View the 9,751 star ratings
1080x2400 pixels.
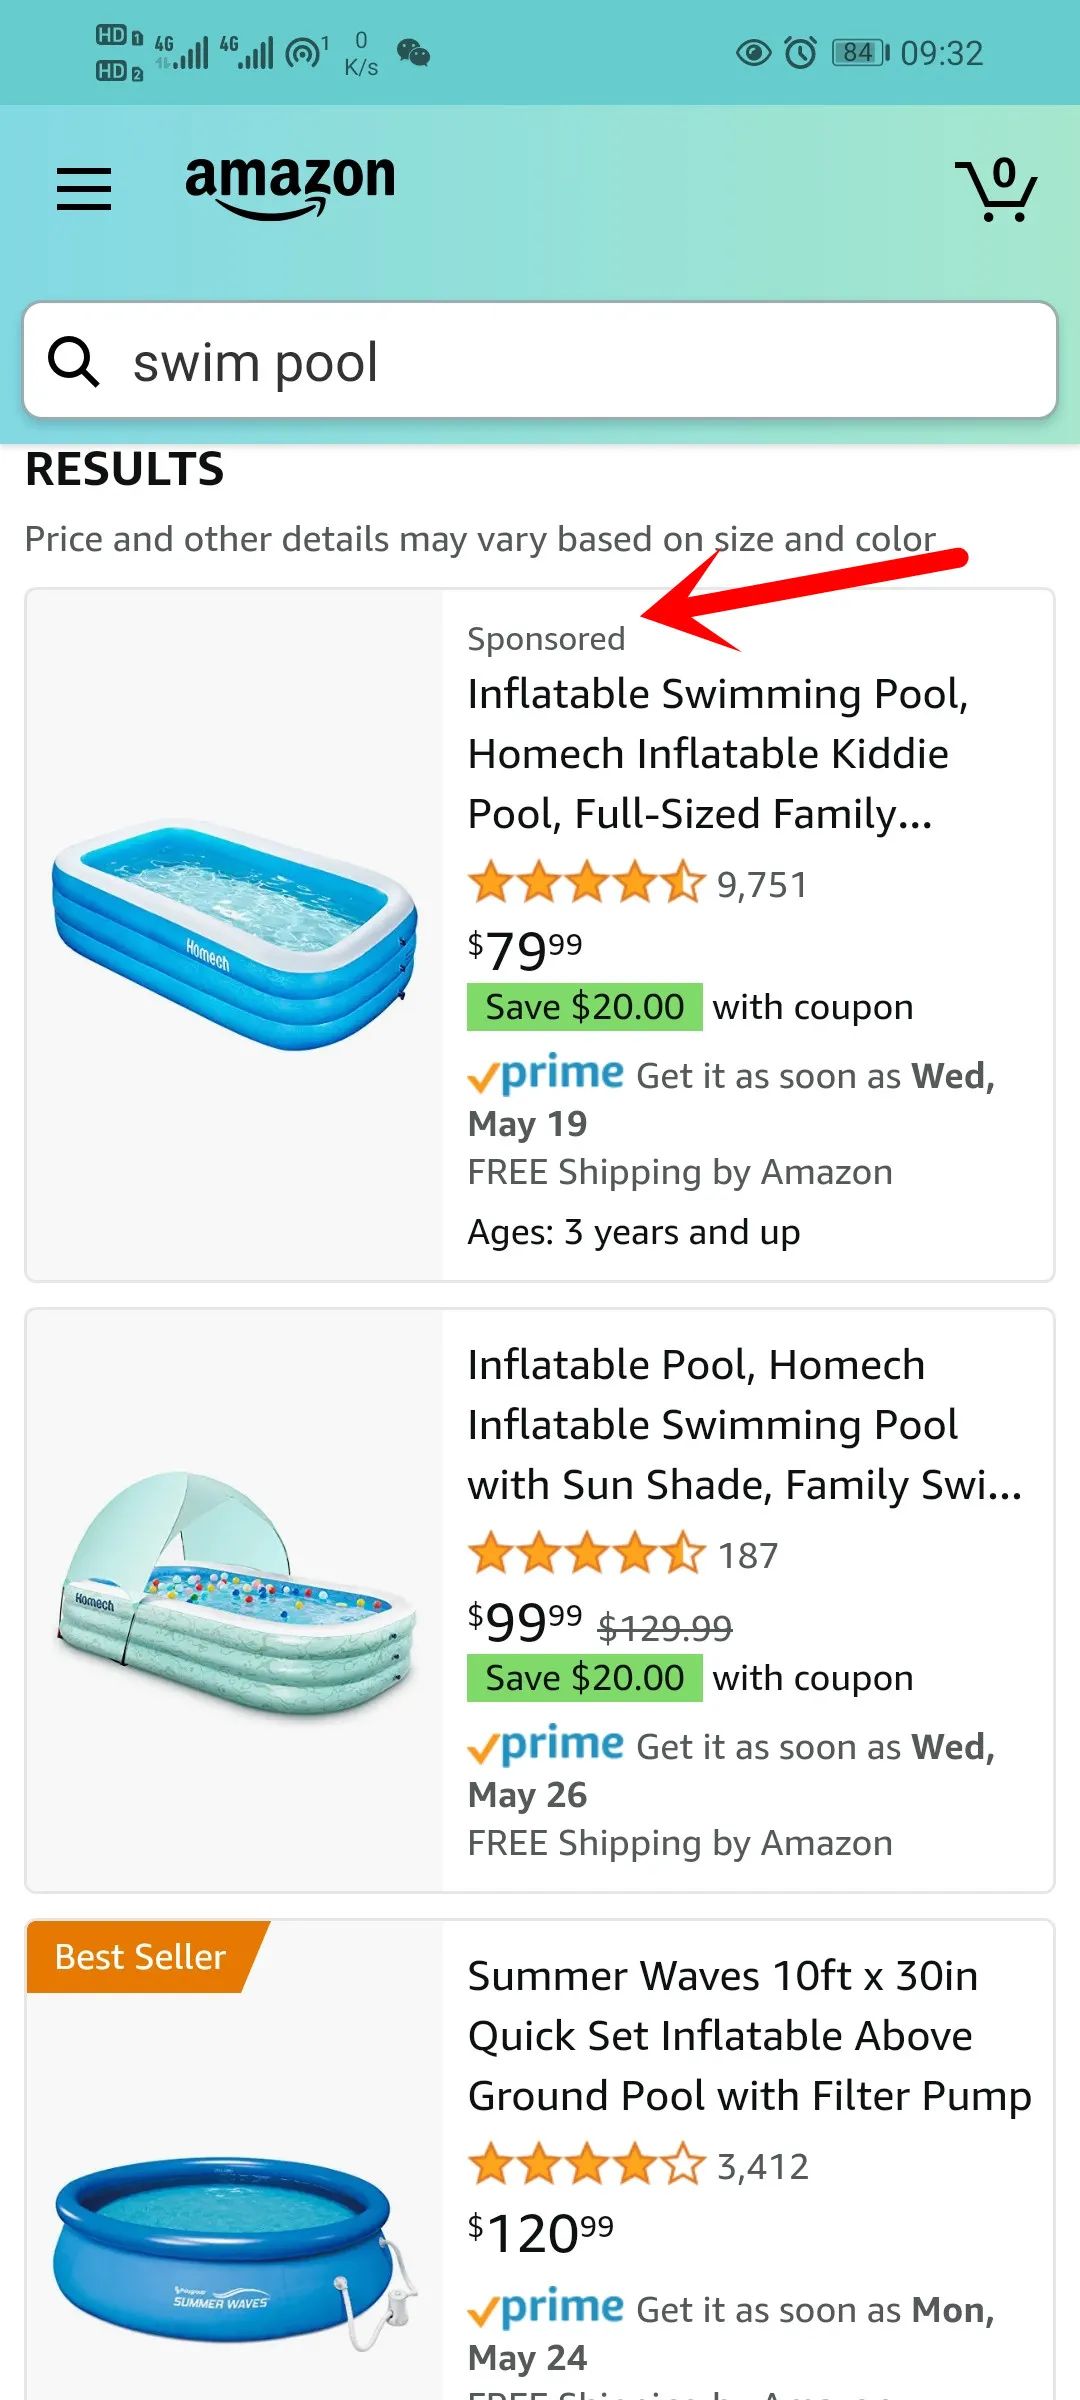coord(637,884)
